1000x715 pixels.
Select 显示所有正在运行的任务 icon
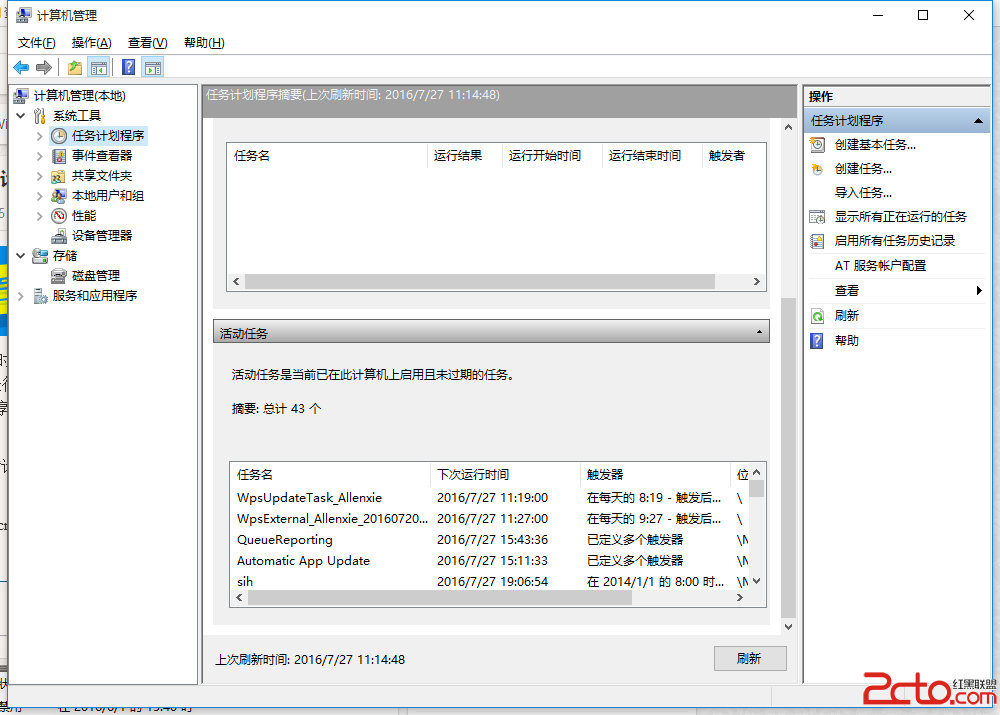817,216
